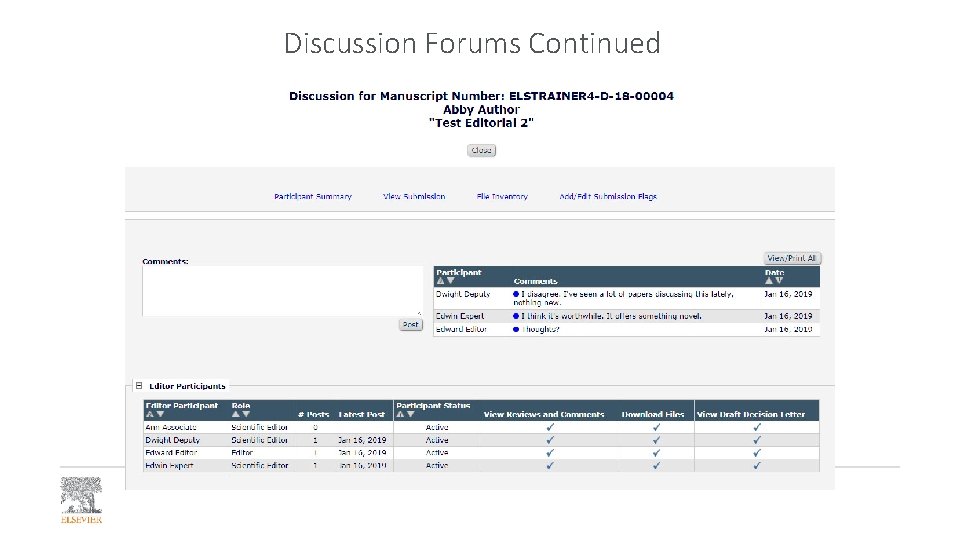Click Edward Editor's 'Editor' role cell
Image resolution: width=960 pixels, height=540 pixels.
coord(242,452)
